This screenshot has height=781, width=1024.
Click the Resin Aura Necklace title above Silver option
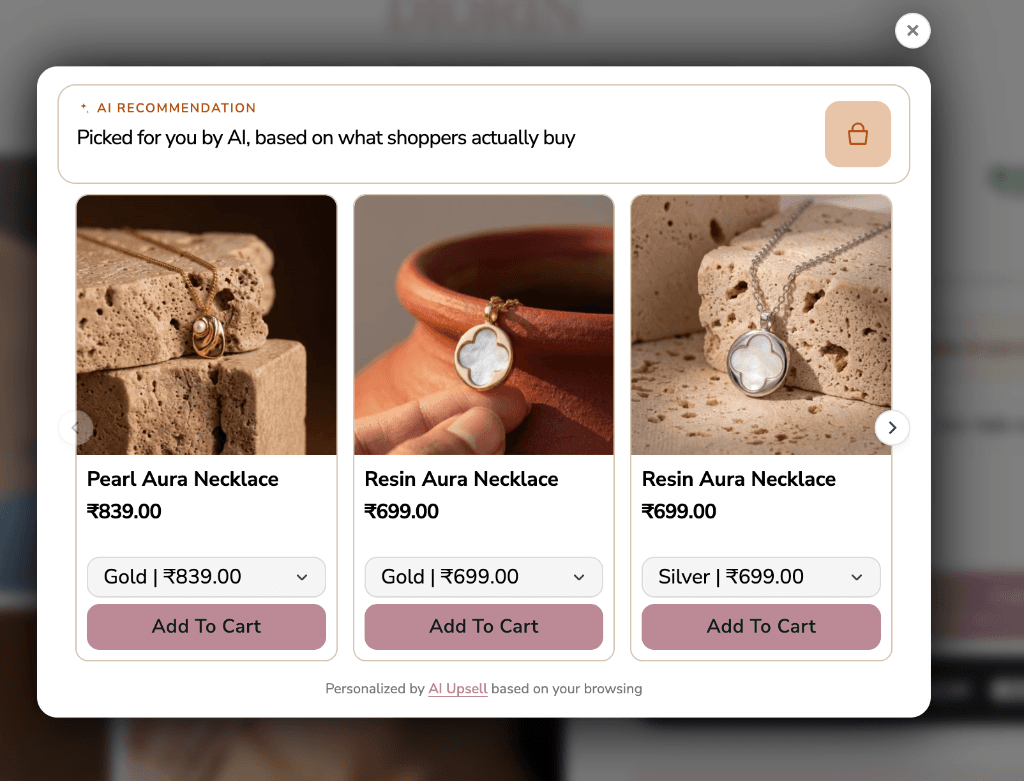pos(739,479)
